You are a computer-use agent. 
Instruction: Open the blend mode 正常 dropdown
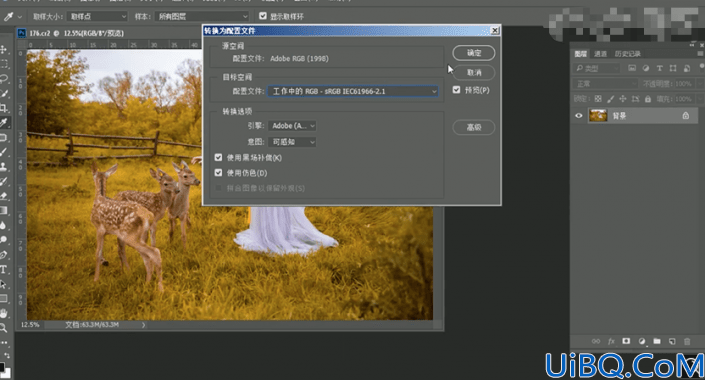tap(605, 84)
